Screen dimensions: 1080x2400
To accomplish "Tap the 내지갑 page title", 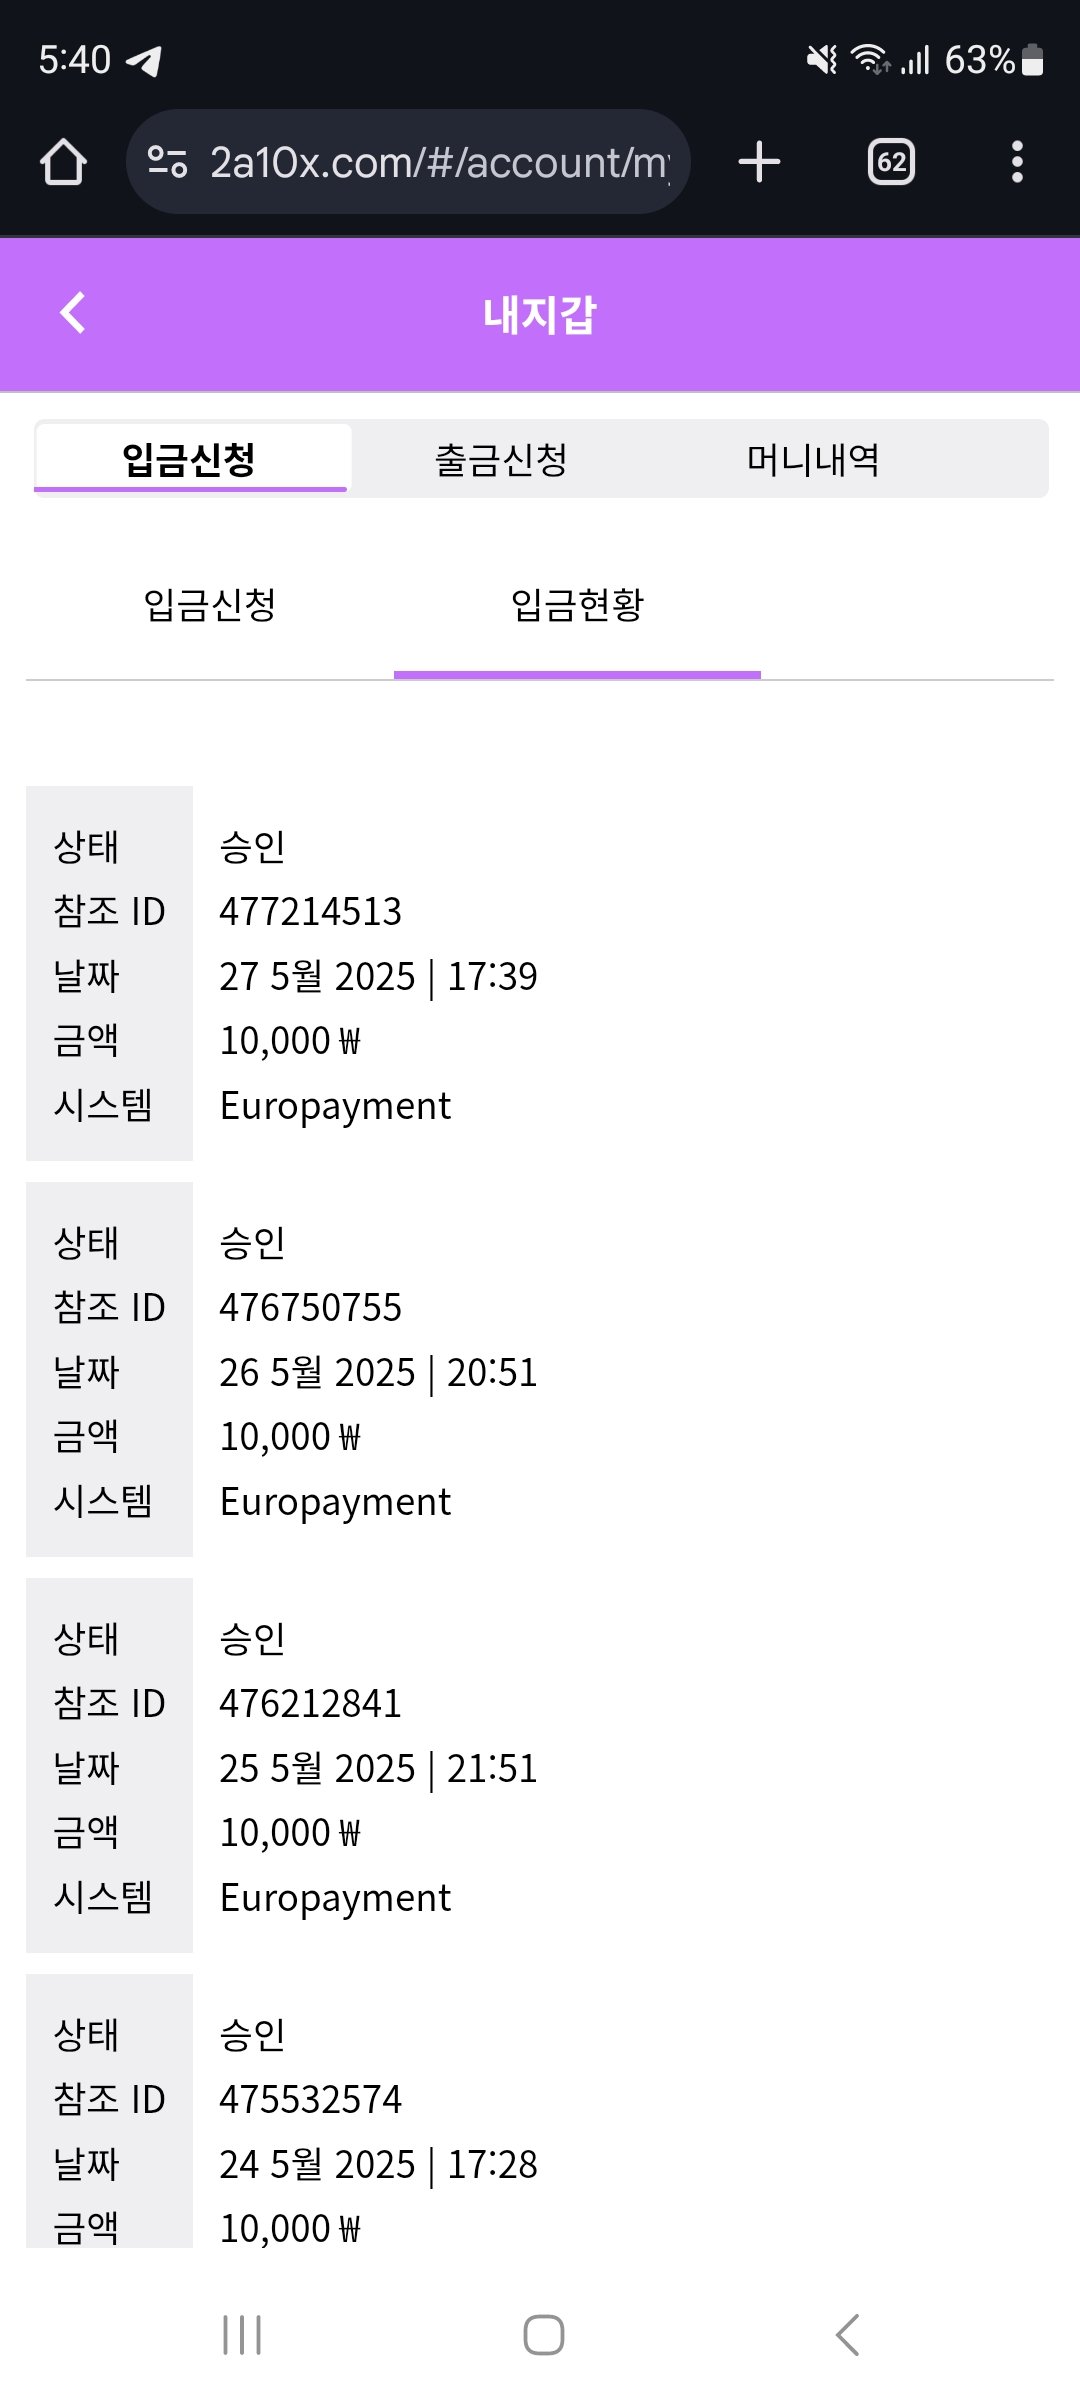I will (x=540, y=315).
